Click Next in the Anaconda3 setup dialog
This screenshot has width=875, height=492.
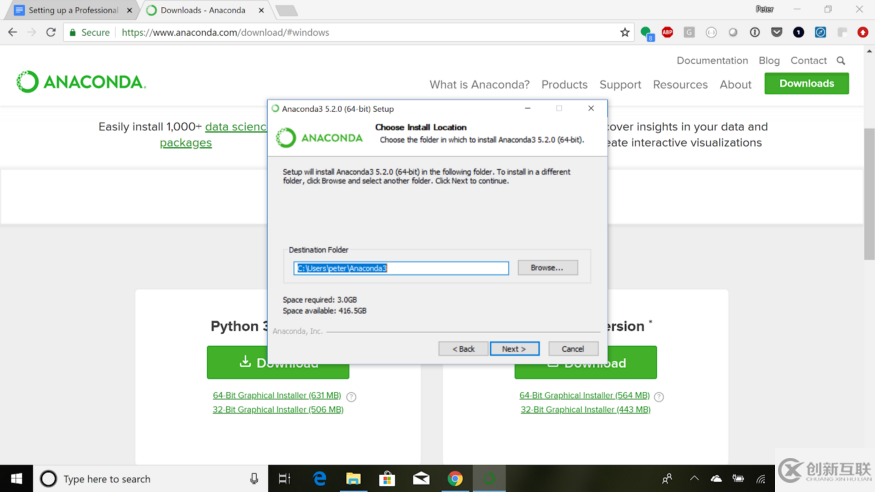[515, 349]
